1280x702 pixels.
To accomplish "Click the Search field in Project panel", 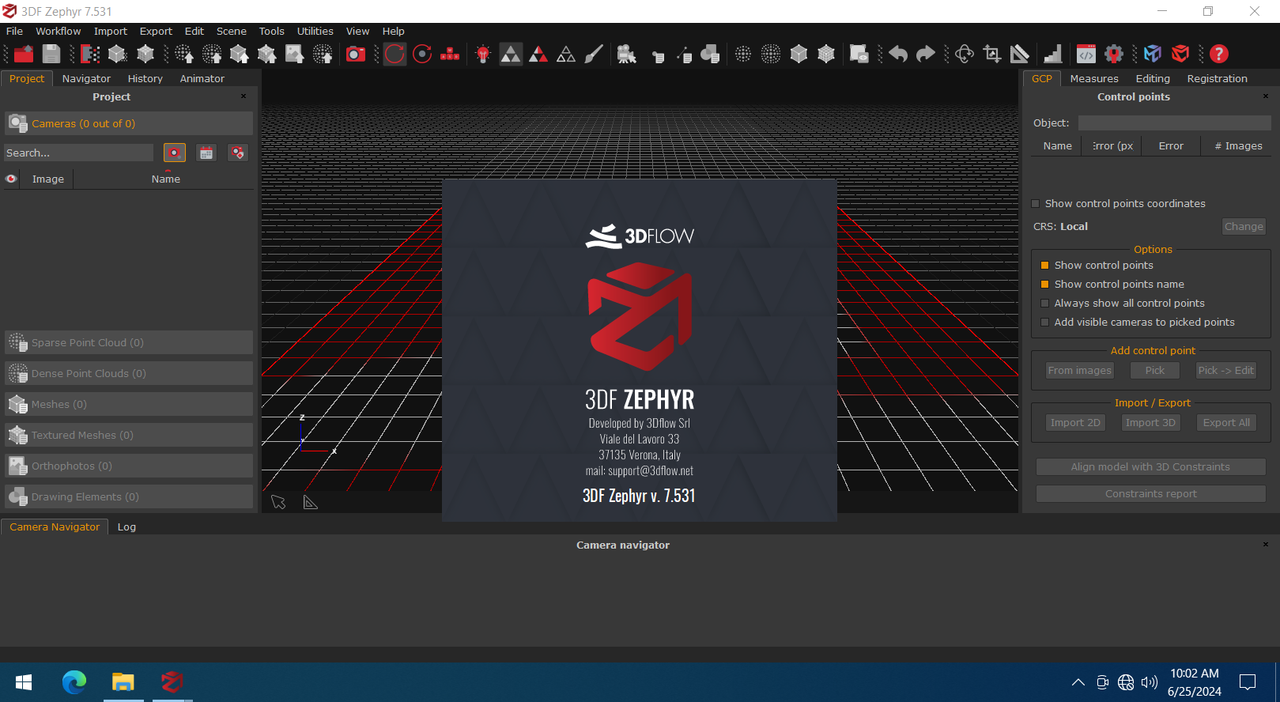I will coord(79,153).
